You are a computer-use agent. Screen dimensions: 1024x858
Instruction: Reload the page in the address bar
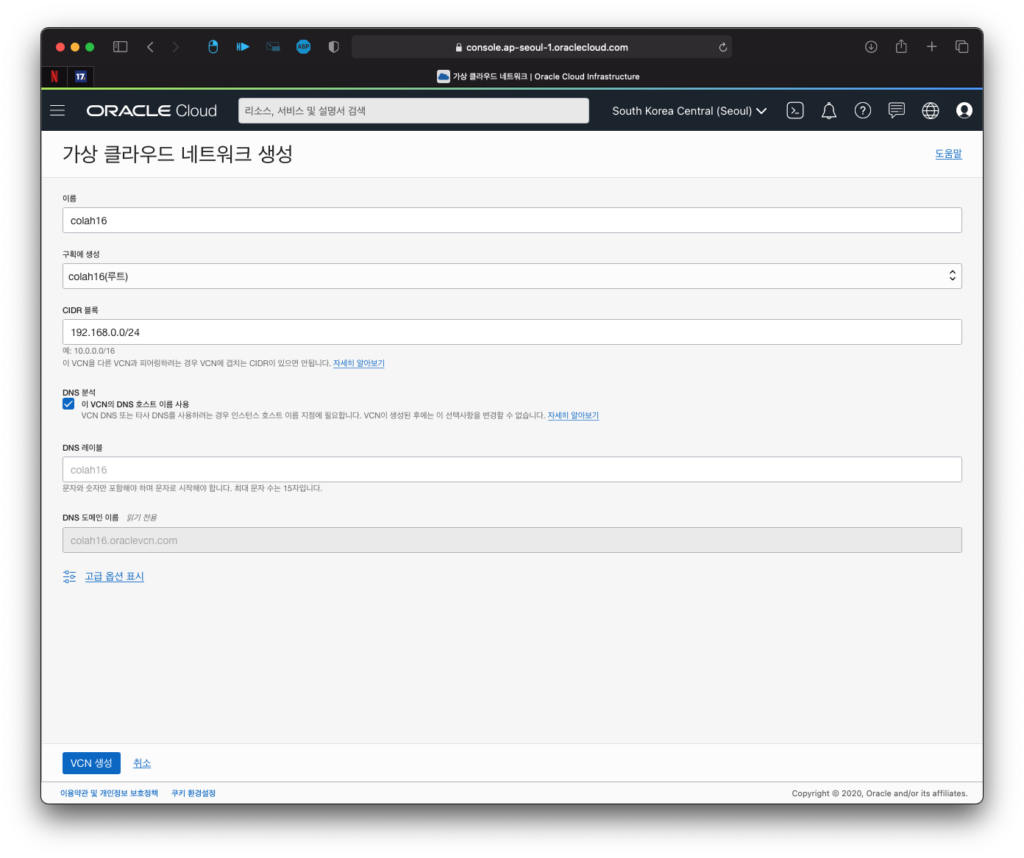tap(722, 47)
